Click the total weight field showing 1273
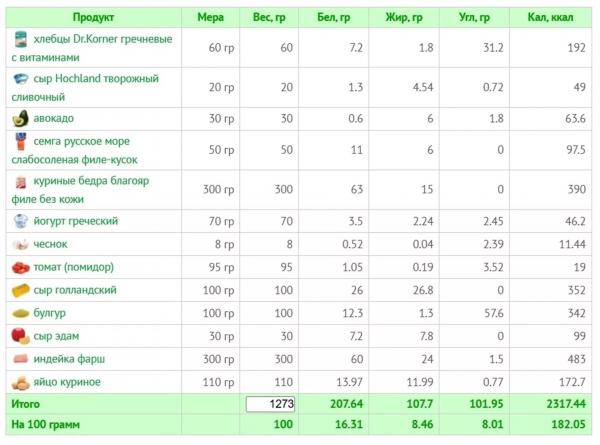 [270, 404]
